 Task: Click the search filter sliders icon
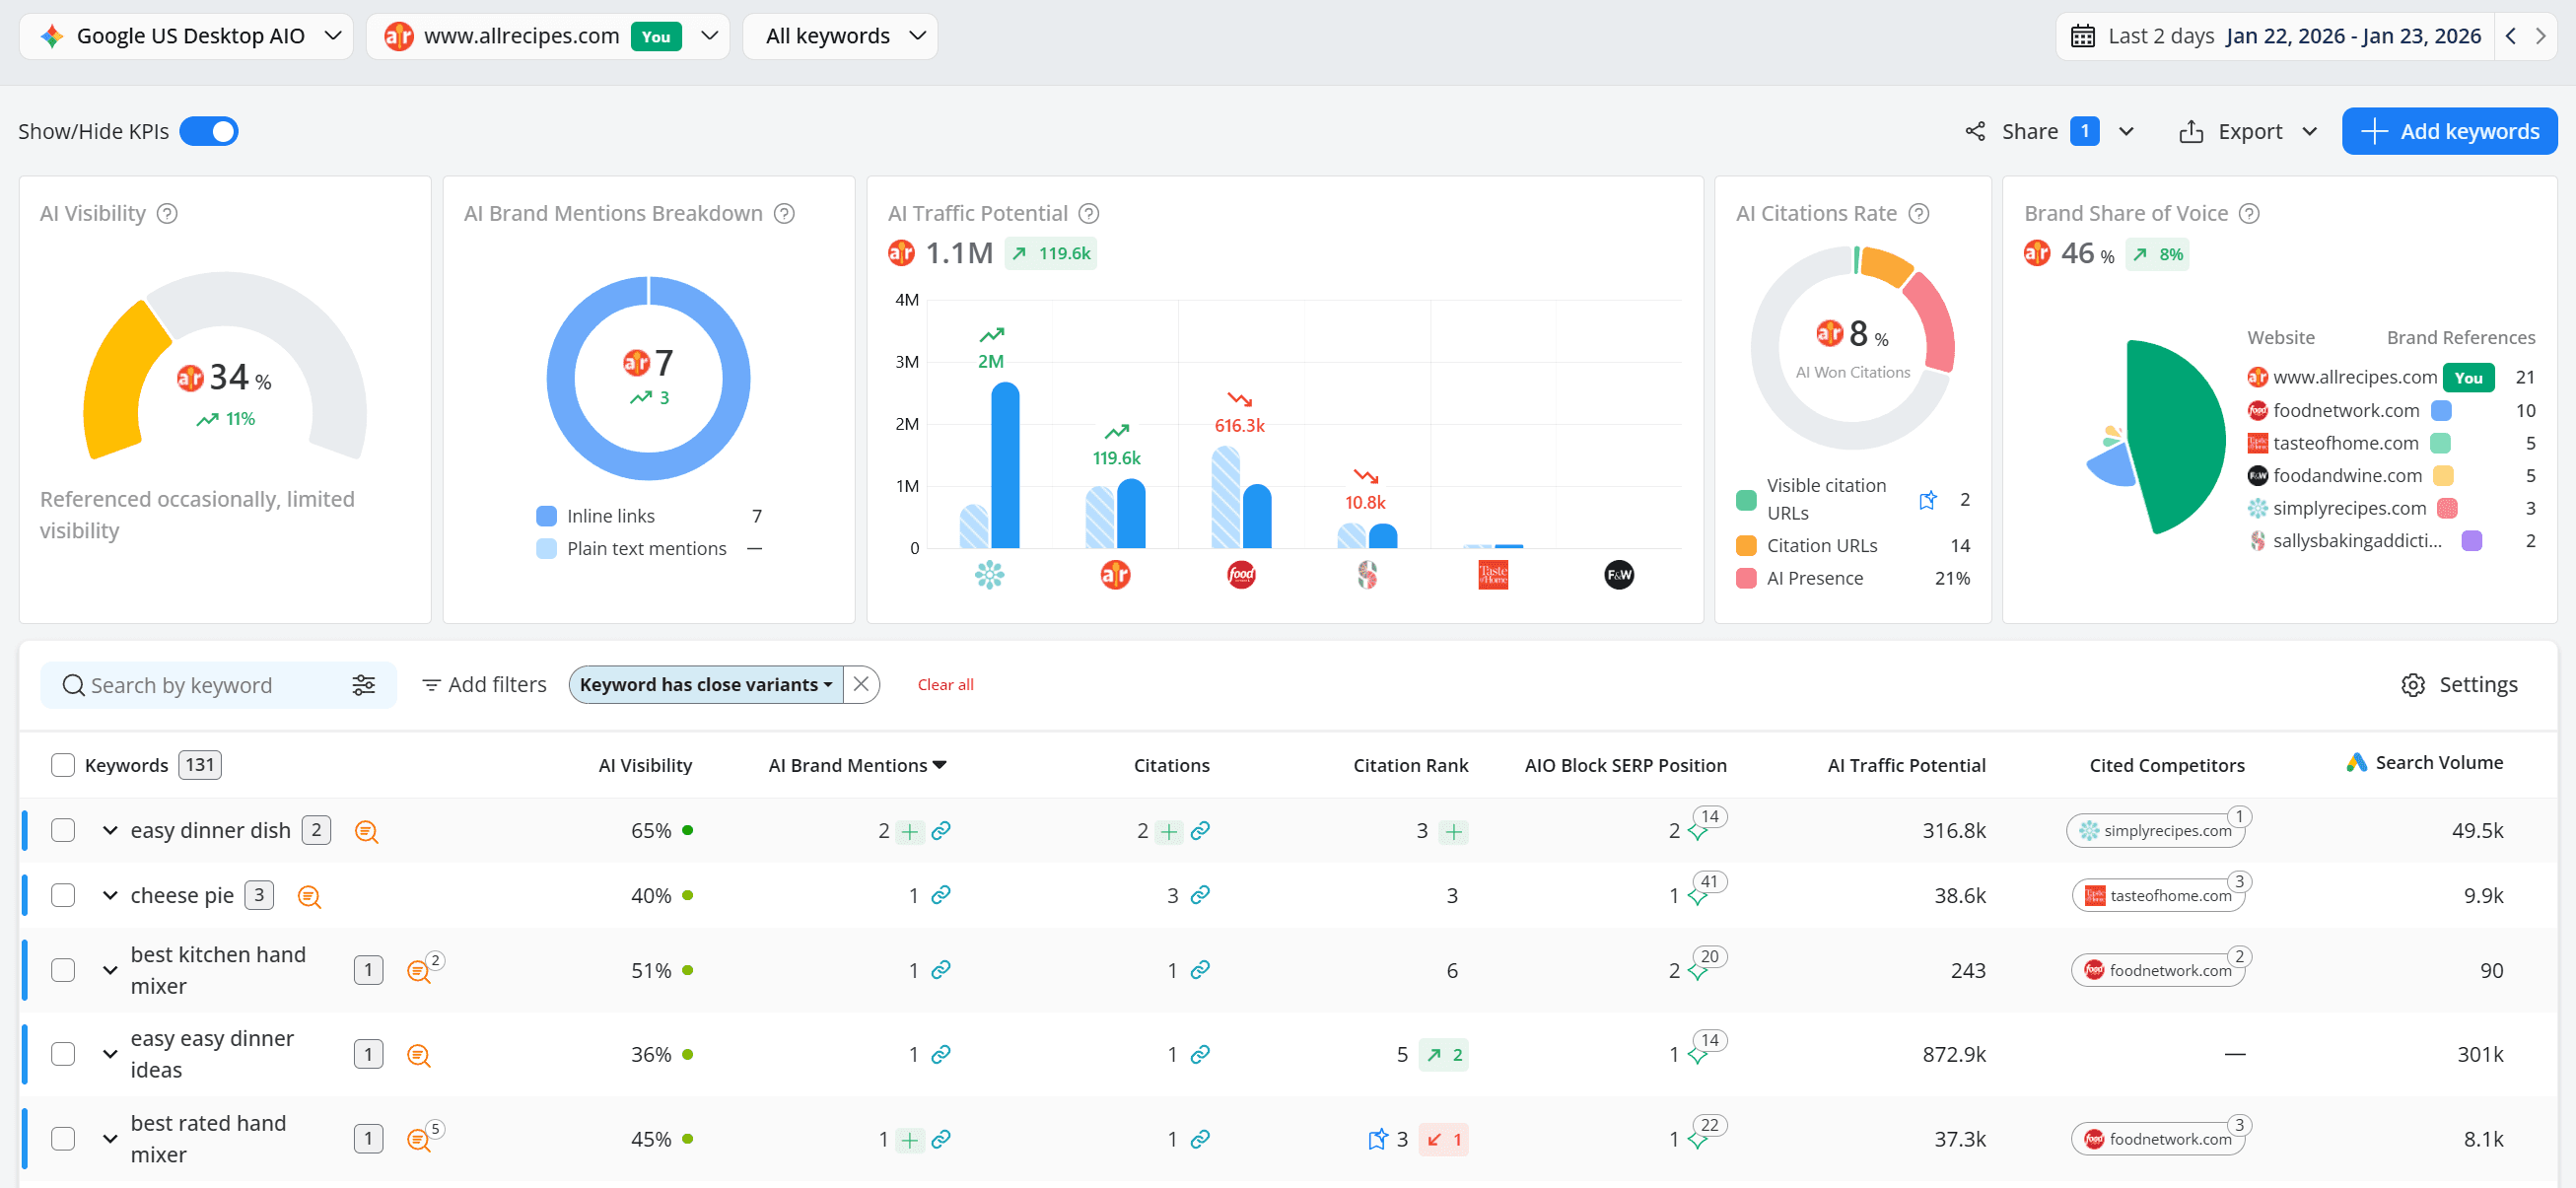363,685
